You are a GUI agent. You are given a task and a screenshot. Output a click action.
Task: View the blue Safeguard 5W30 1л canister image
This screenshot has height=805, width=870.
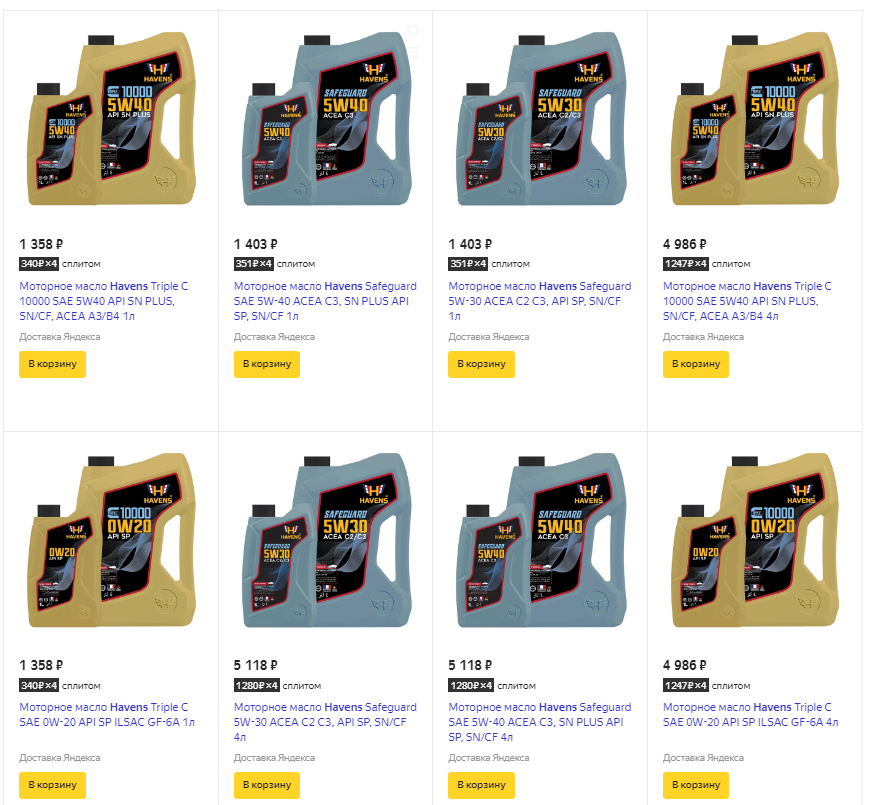pyautogui.click(x=540, y=119)
